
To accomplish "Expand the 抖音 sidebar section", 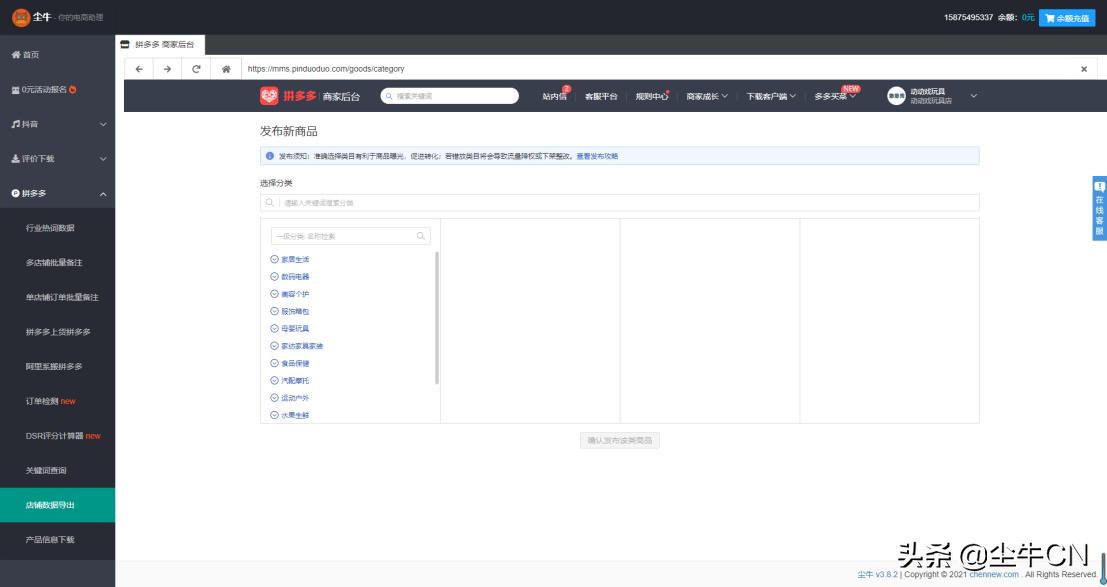I will [x=57, y=124].
